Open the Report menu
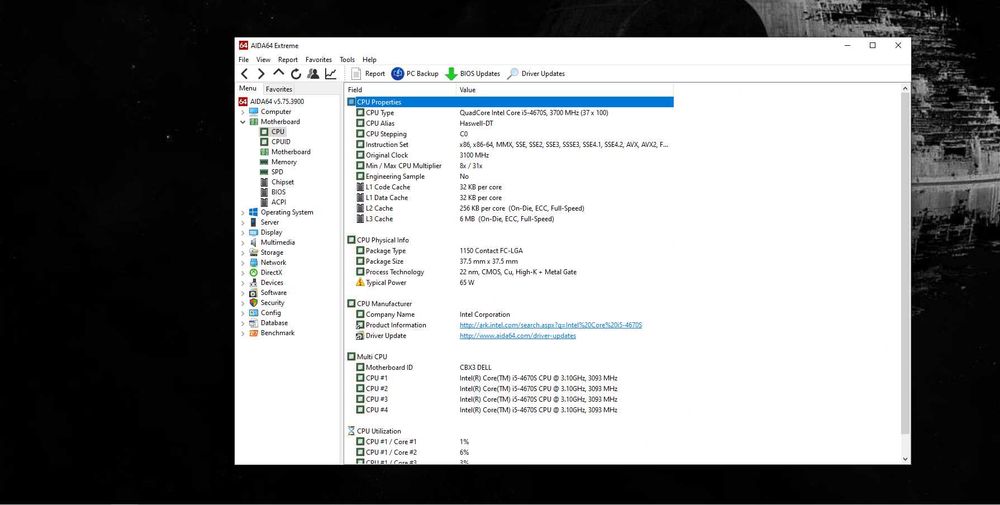 pos(288,59)
